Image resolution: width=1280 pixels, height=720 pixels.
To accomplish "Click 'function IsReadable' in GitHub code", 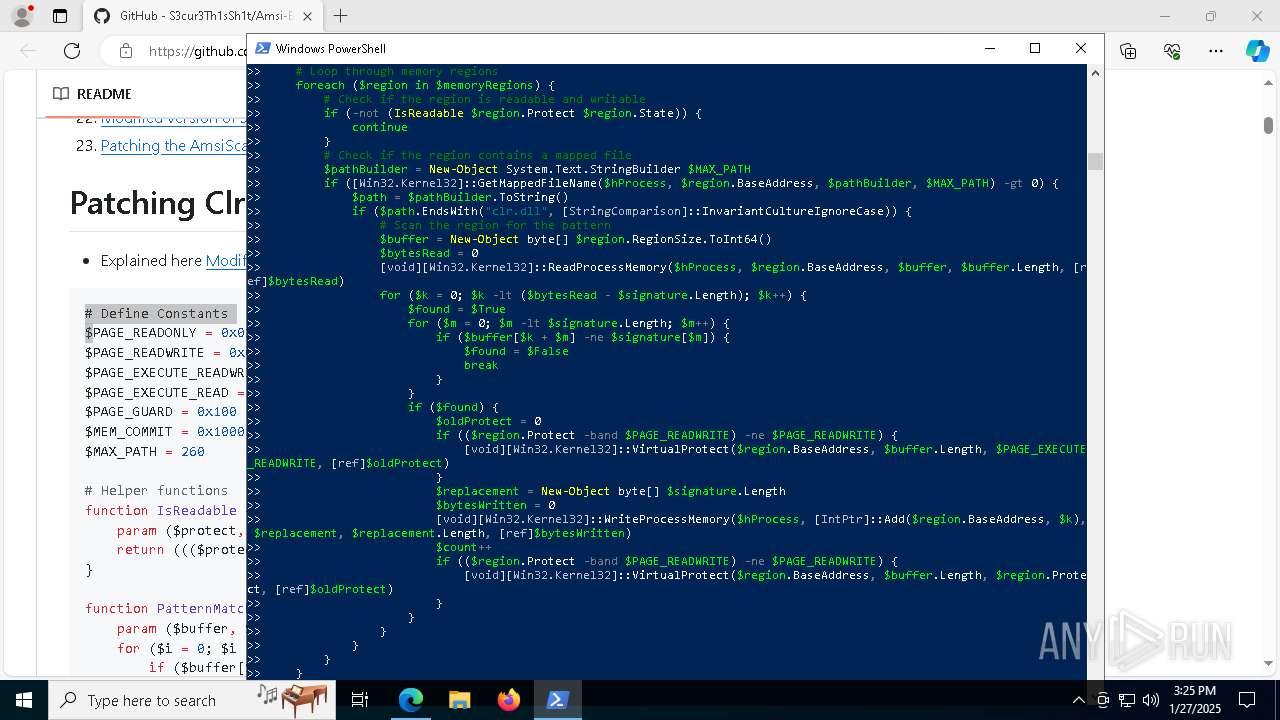I will 161,510.
